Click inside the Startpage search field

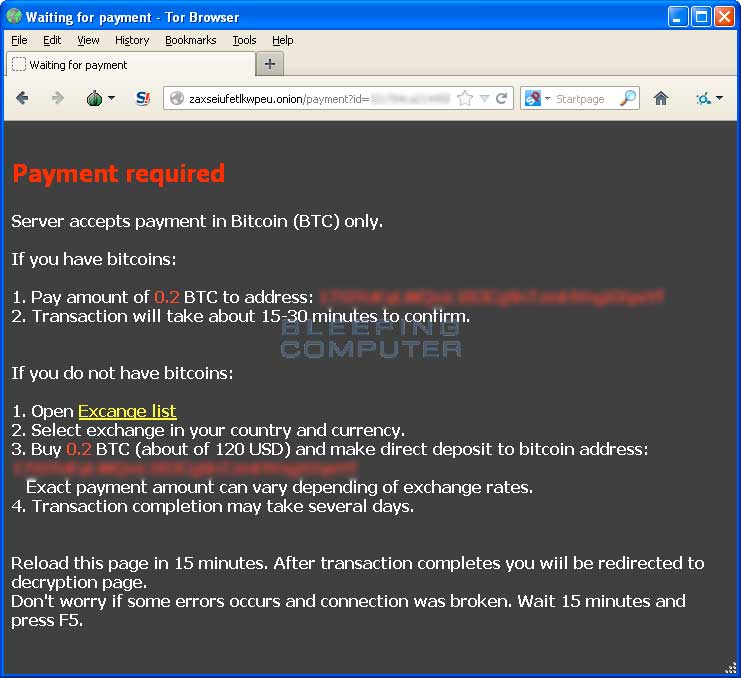585,98
